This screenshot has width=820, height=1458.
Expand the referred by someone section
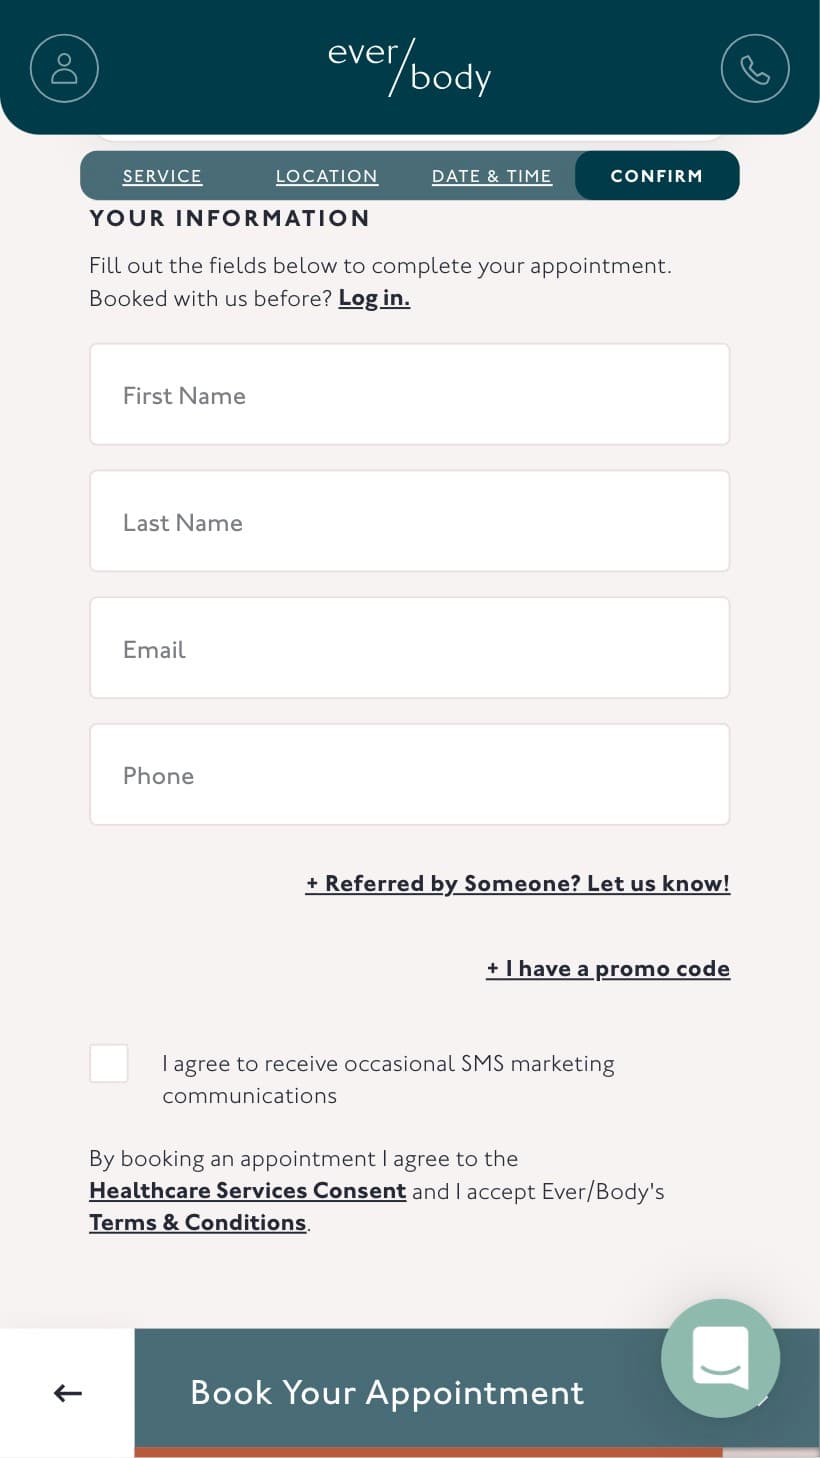click(x=518, y=884)
